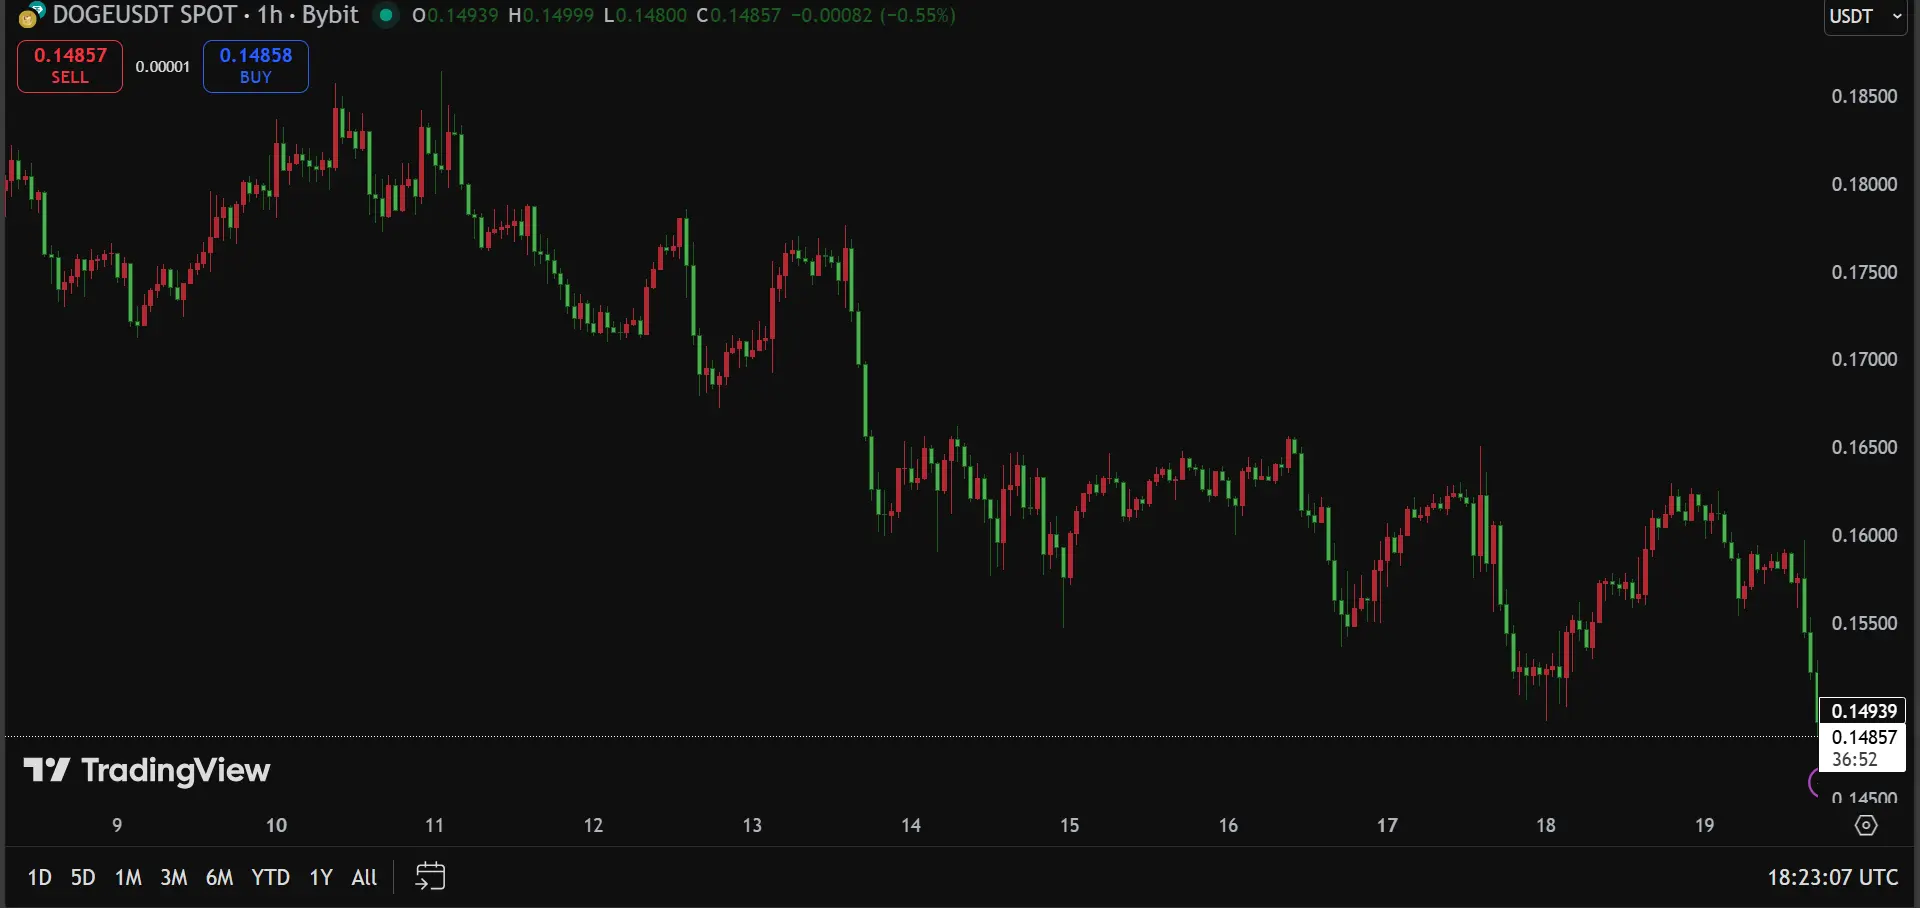This screenshot has height=908, width=1920.
Task: Click the Dogecoin symbol logo icon
Action: [32, 15]
